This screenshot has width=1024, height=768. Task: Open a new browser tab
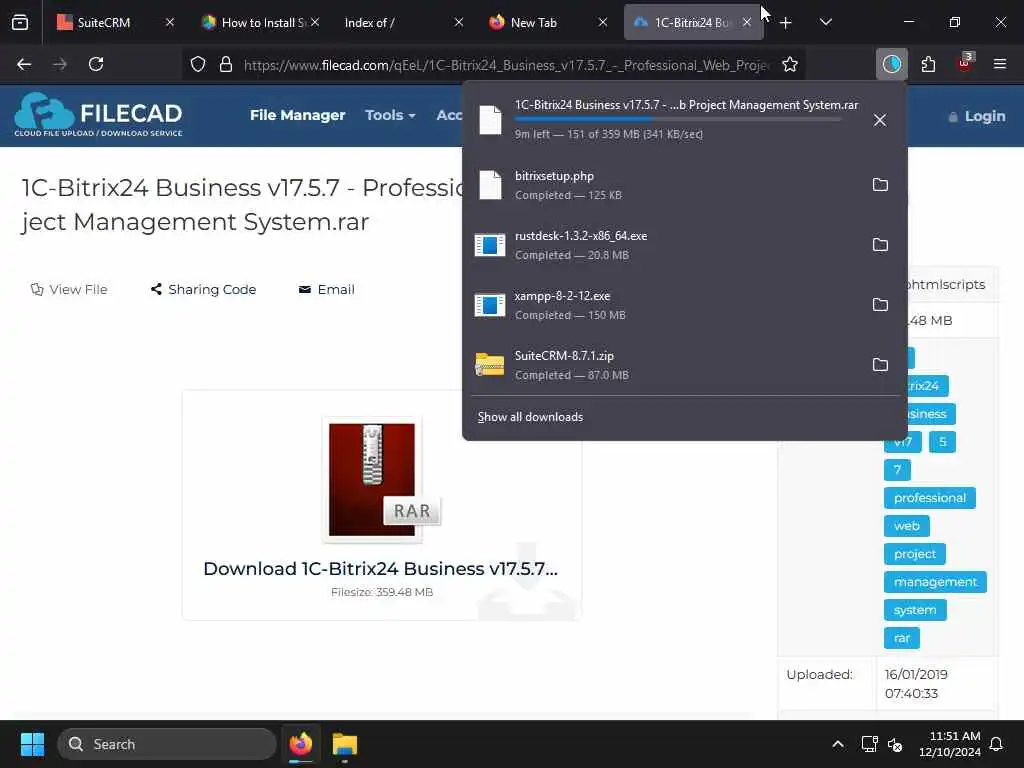tap(786, 23)
